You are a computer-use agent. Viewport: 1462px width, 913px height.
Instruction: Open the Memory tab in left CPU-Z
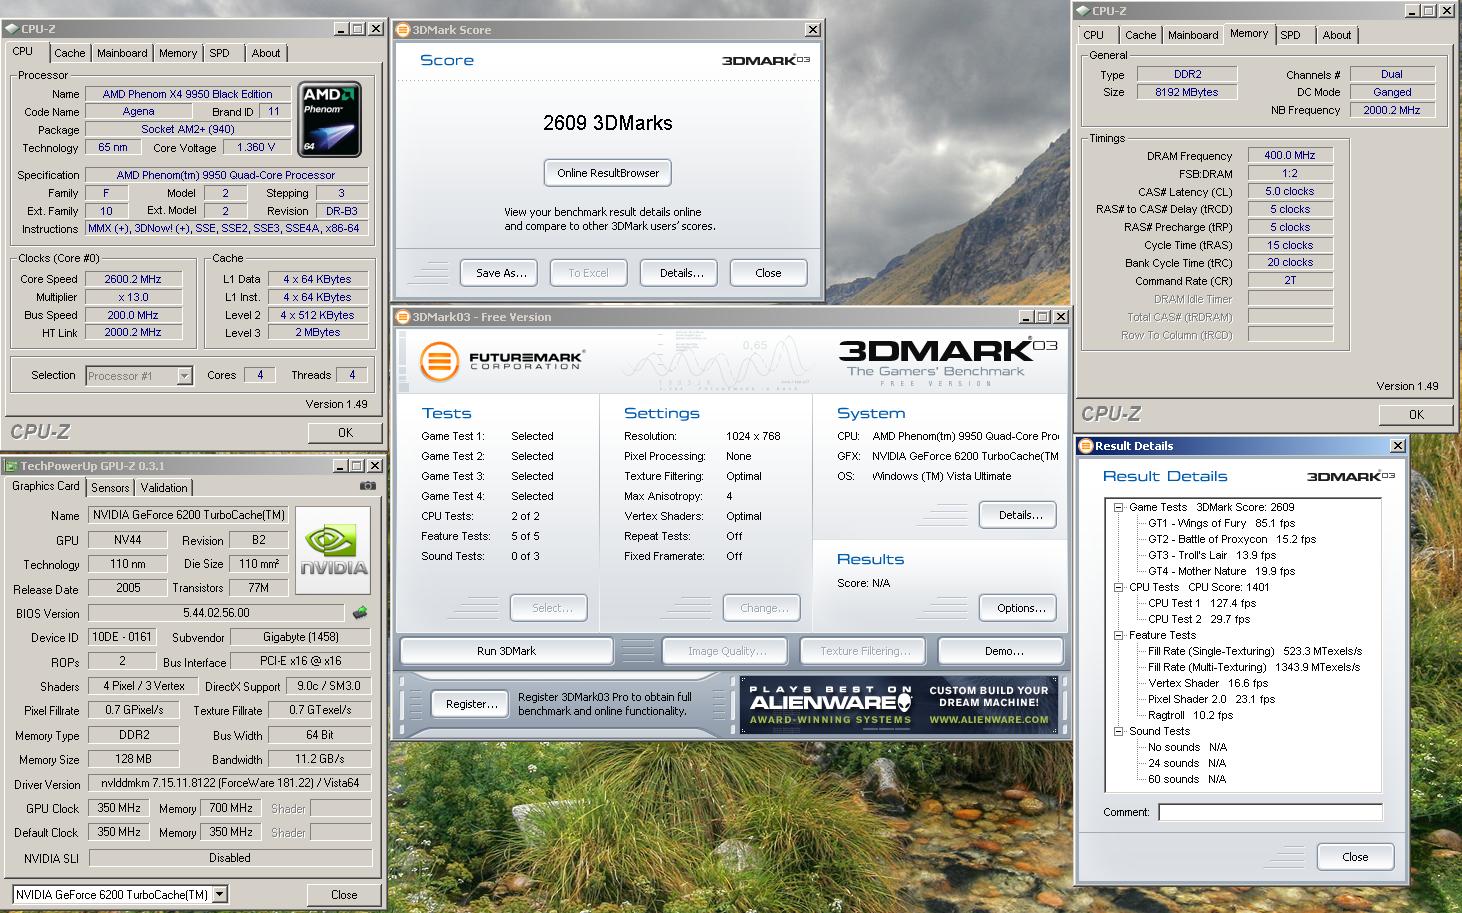click(x=177, y=53)
